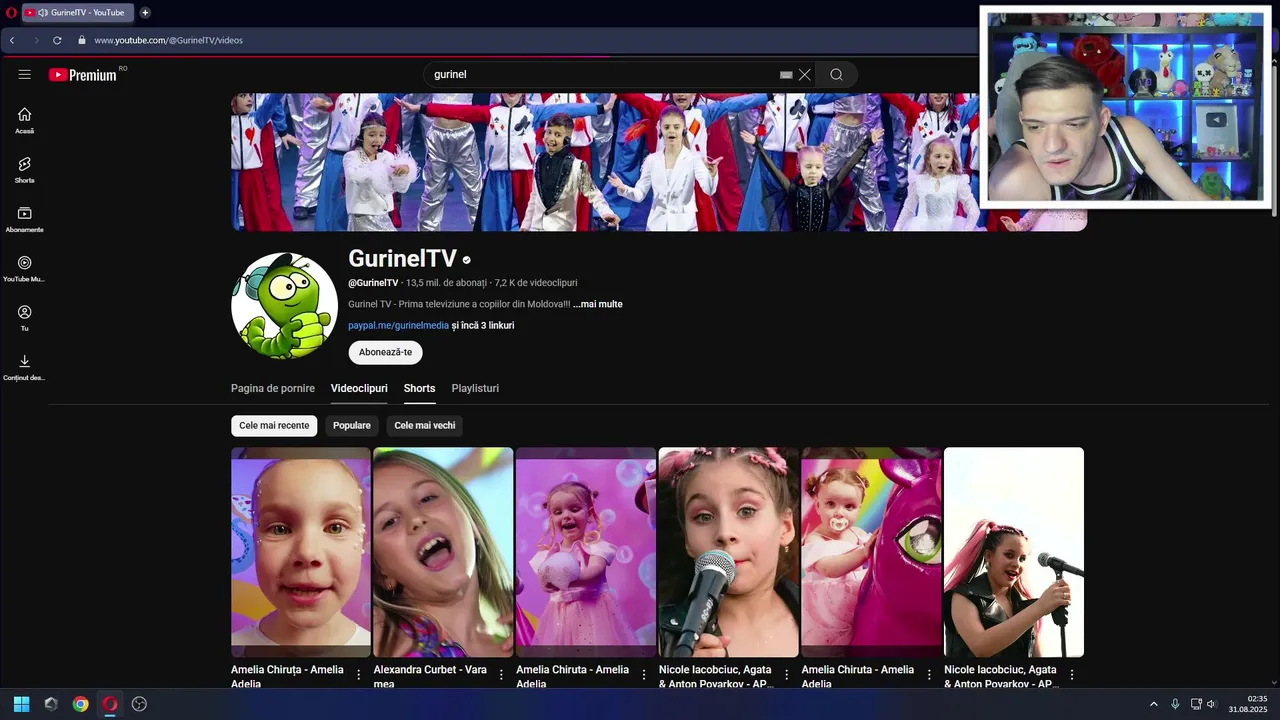Viewport: 1280px width, 720px height.
Task: Open options menu for fifth Amelia Chiruta short
Action: pos(929,675)
